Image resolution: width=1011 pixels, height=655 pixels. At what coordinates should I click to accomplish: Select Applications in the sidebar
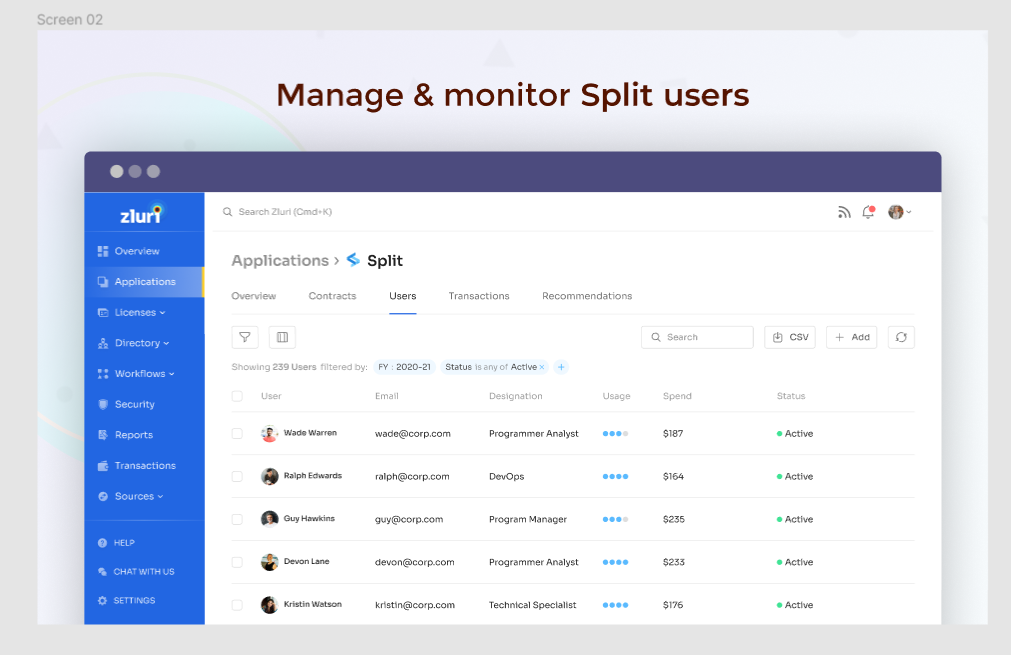(144, 282)
